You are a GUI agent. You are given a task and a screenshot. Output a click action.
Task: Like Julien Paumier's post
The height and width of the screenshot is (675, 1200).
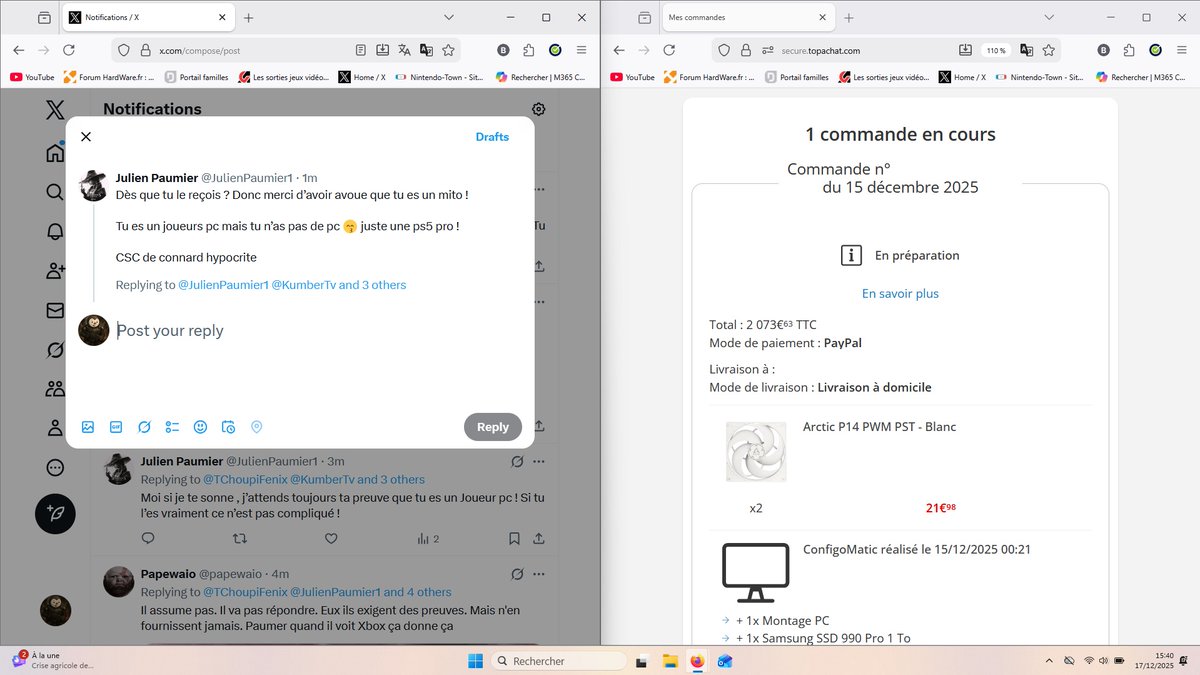pyautogui.click(x=331, y=538)
